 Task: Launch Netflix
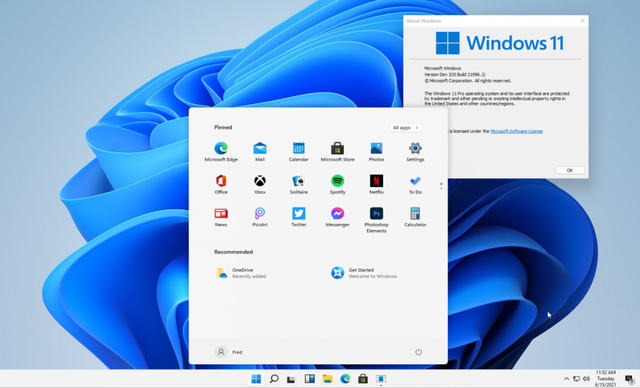pos(376,184)
